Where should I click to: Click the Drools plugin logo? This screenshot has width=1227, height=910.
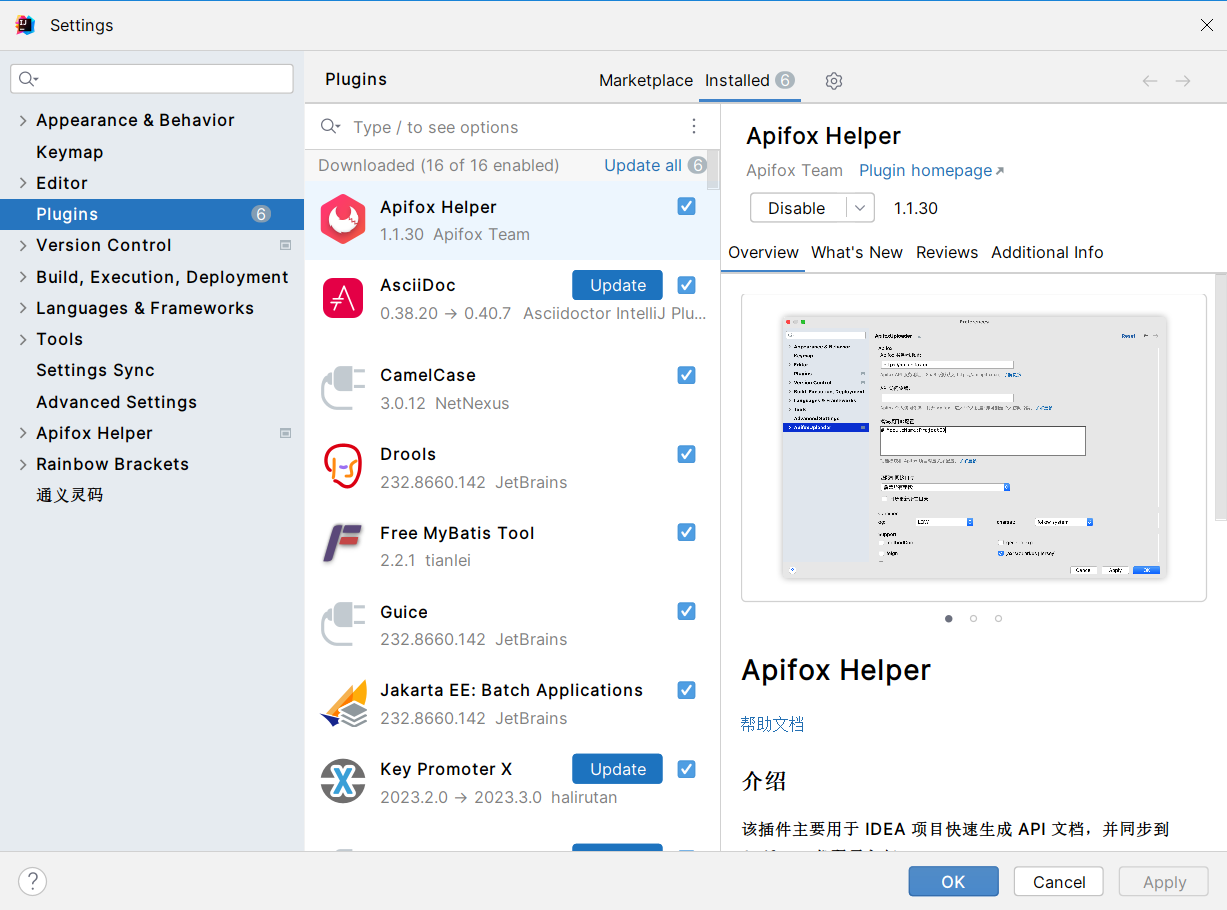(x=343, y=466)
